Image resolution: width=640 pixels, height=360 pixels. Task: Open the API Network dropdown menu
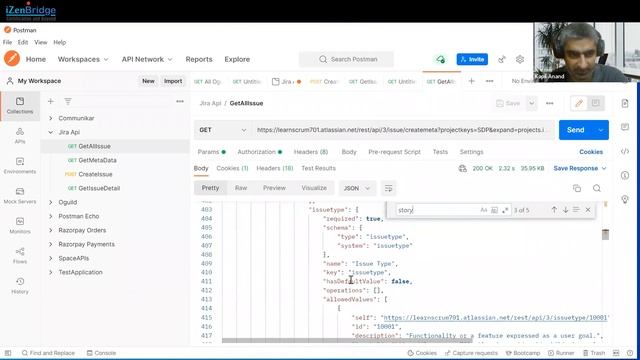(x=147, y=59)
